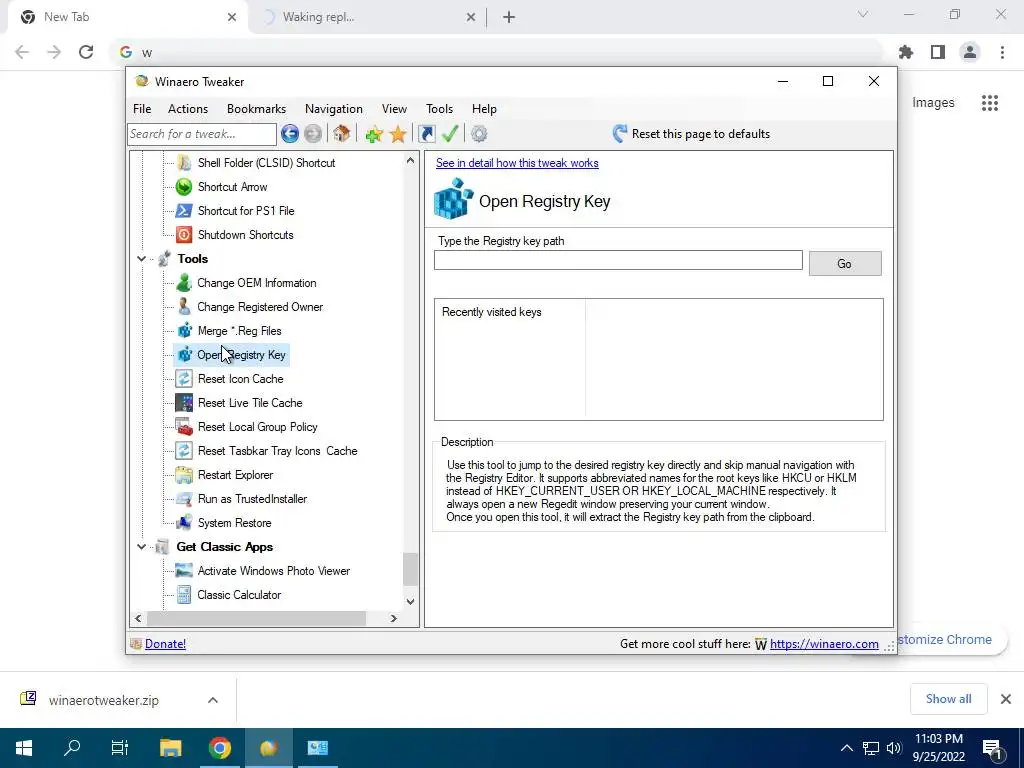
Task: Click the Activate Windows Photo Viewer icon
Action: point(184,571)
